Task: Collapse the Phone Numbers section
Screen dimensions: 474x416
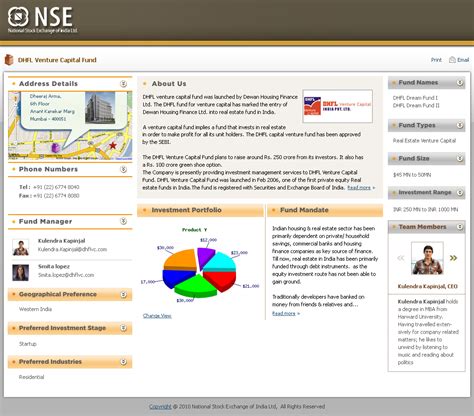Action: (x=123, y=169)
